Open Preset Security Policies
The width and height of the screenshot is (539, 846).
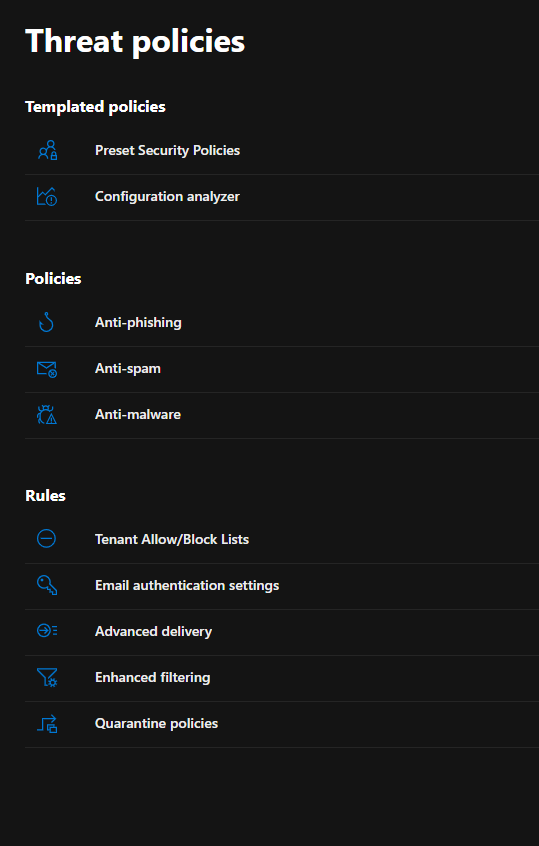(x=167, y=151)
